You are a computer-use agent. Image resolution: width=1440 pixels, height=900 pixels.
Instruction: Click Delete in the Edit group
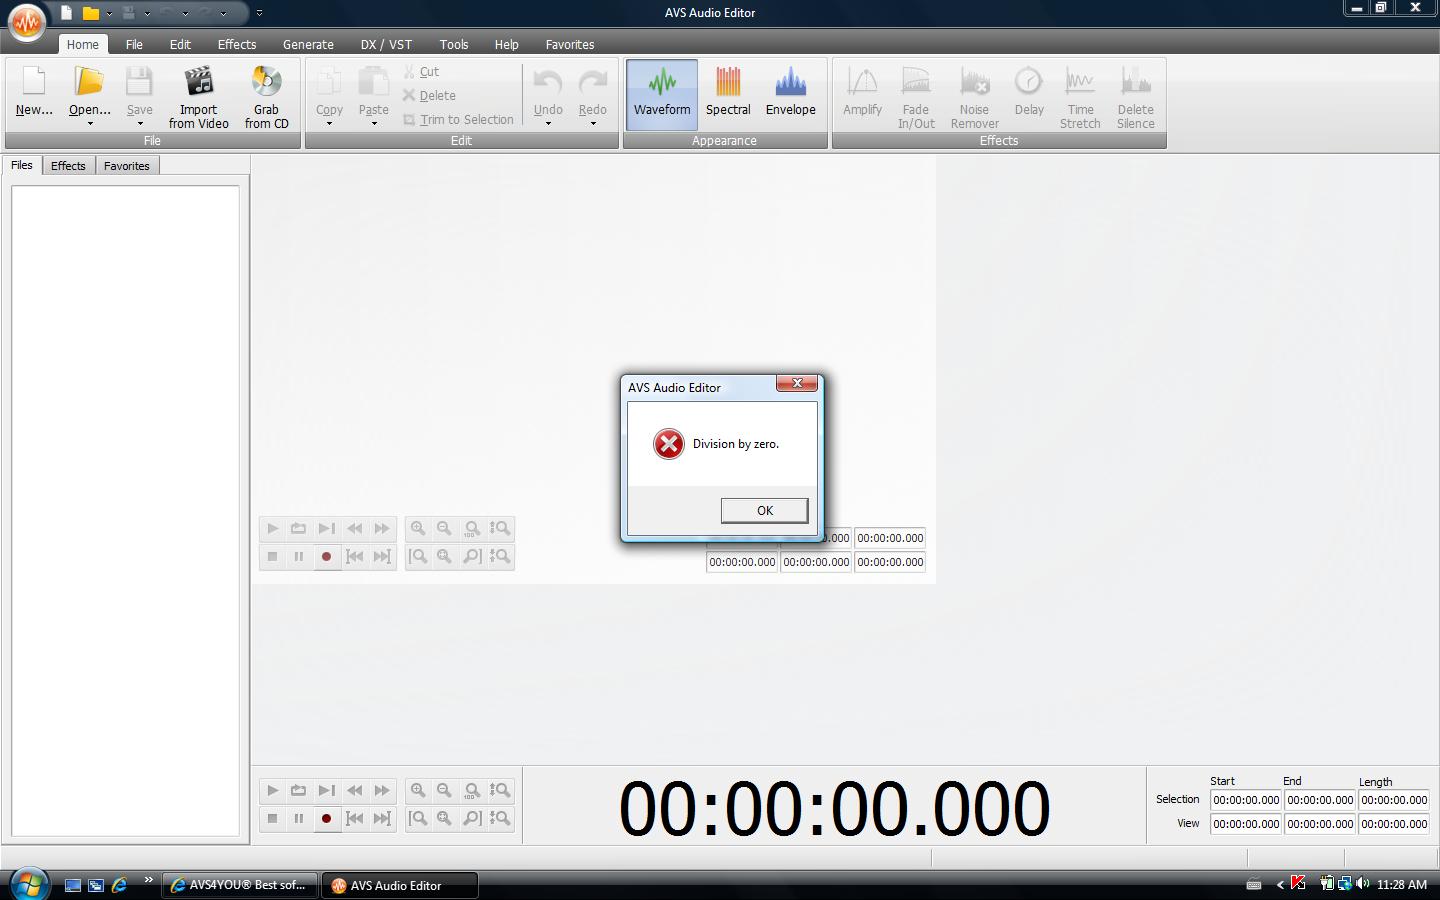429,96
